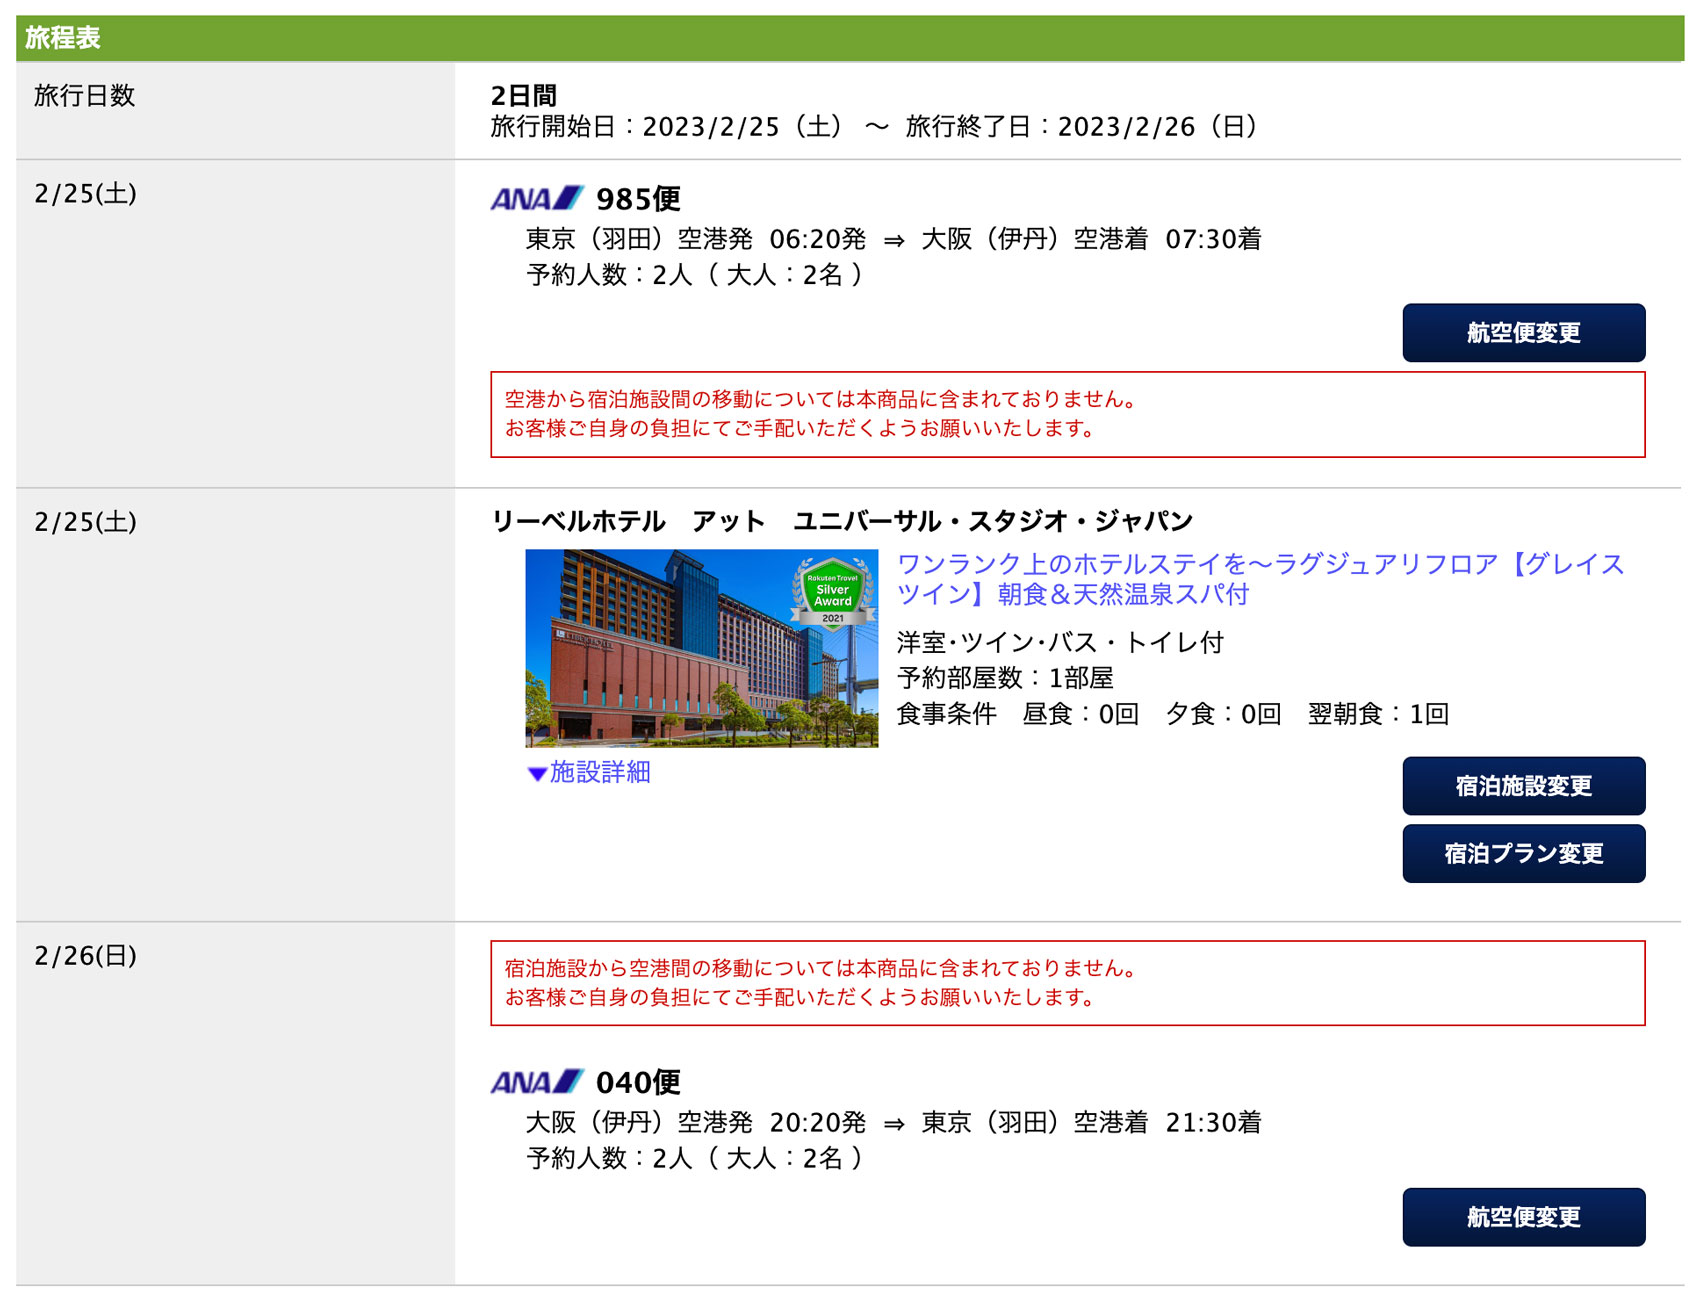Click the ANA logo beside flight 985便
1700x1298 pixels.
(537, 198)
